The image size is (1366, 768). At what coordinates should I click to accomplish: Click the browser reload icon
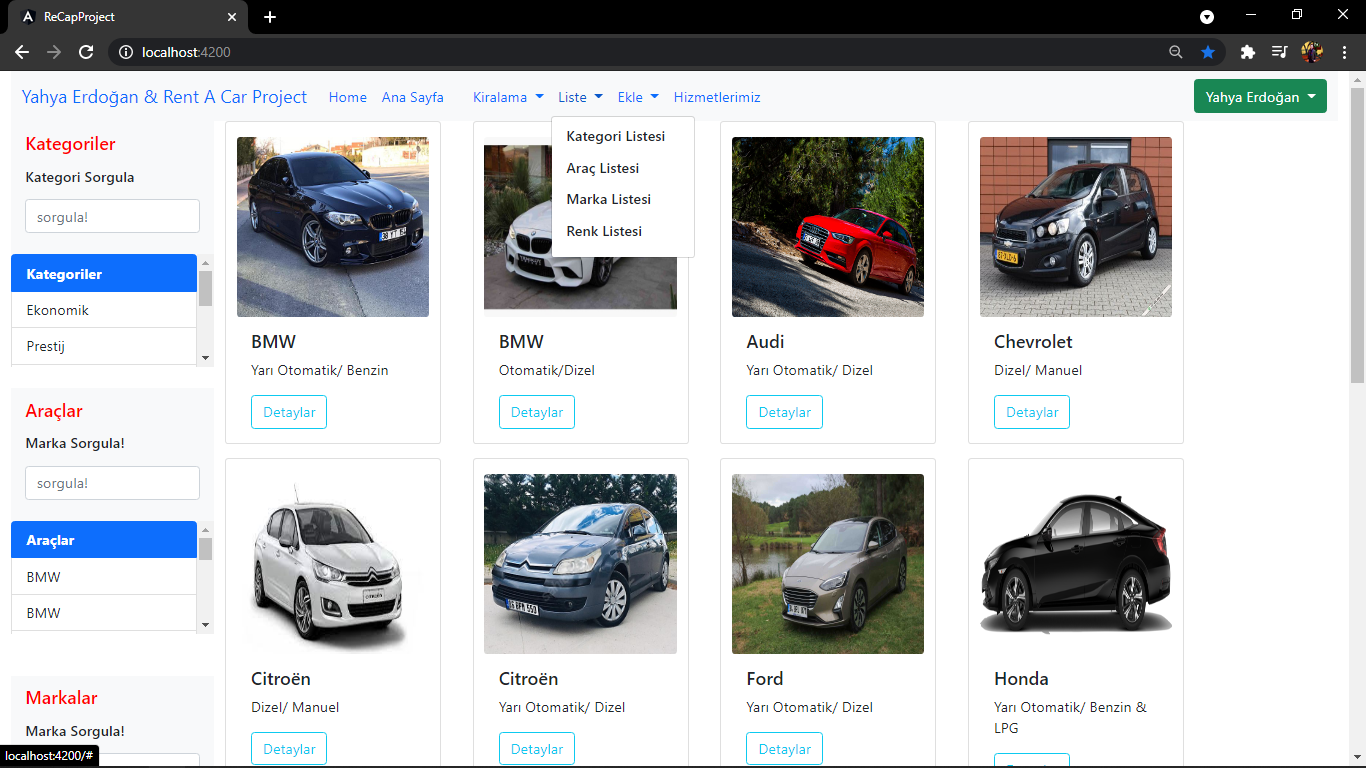(x=87, y=52)
